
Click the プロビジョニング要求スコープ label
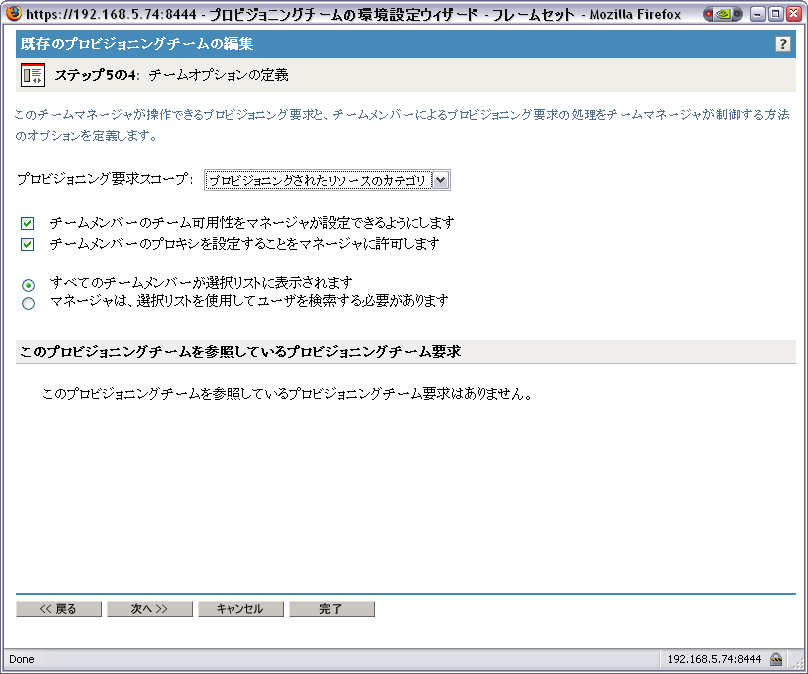tap(105, 179)
